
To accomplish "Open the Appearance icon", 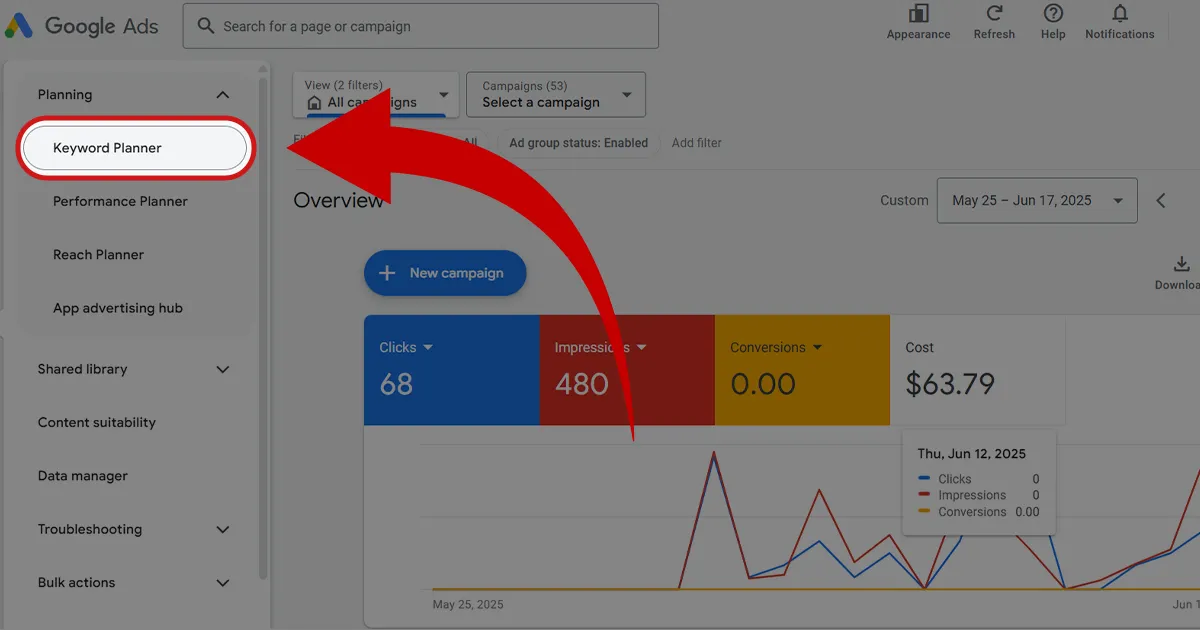I will pos(918,14).
